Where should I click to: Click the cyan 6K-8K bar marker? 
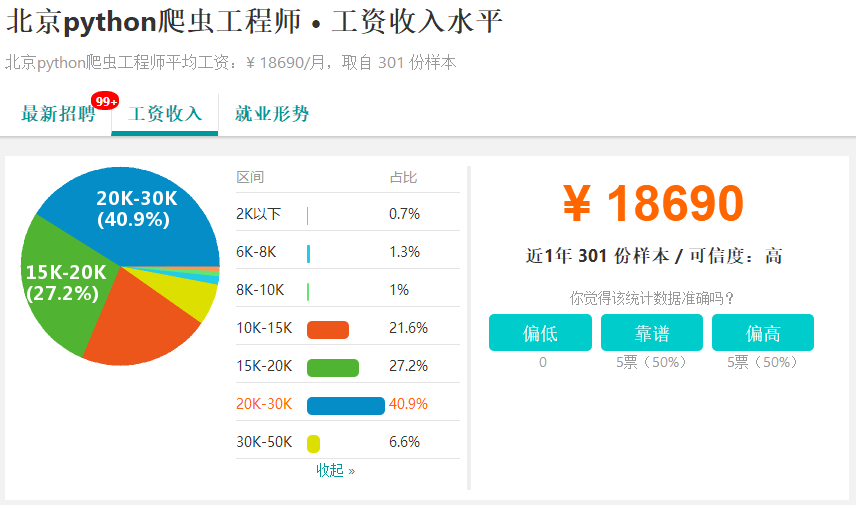coord(308,254)
